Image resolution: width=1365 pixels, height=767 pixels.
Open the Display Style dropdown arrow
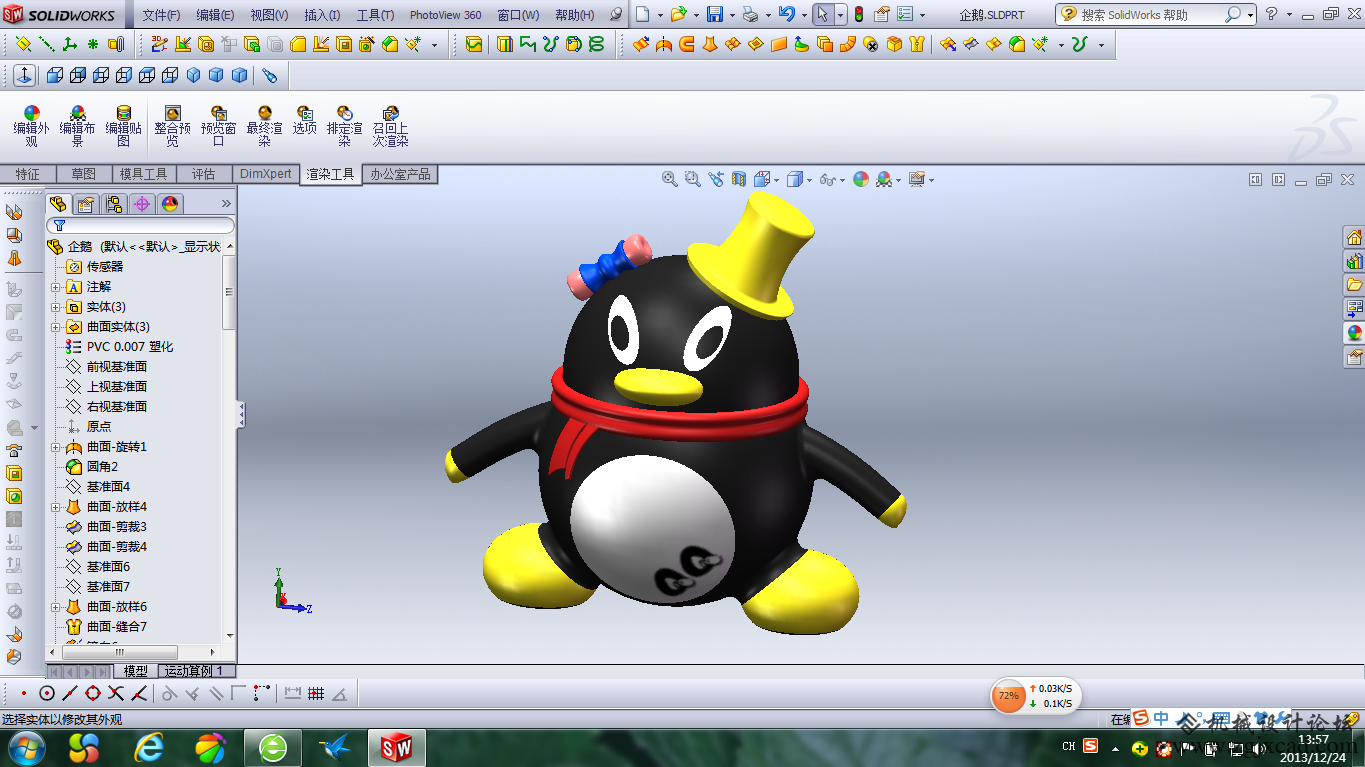810,180
